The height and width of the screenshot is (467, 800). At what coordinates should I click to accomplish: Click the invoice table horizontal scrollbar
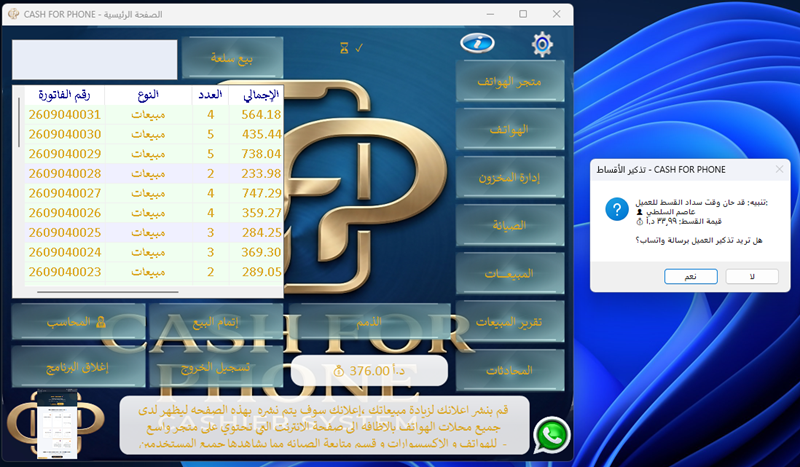tap(108, 292)
